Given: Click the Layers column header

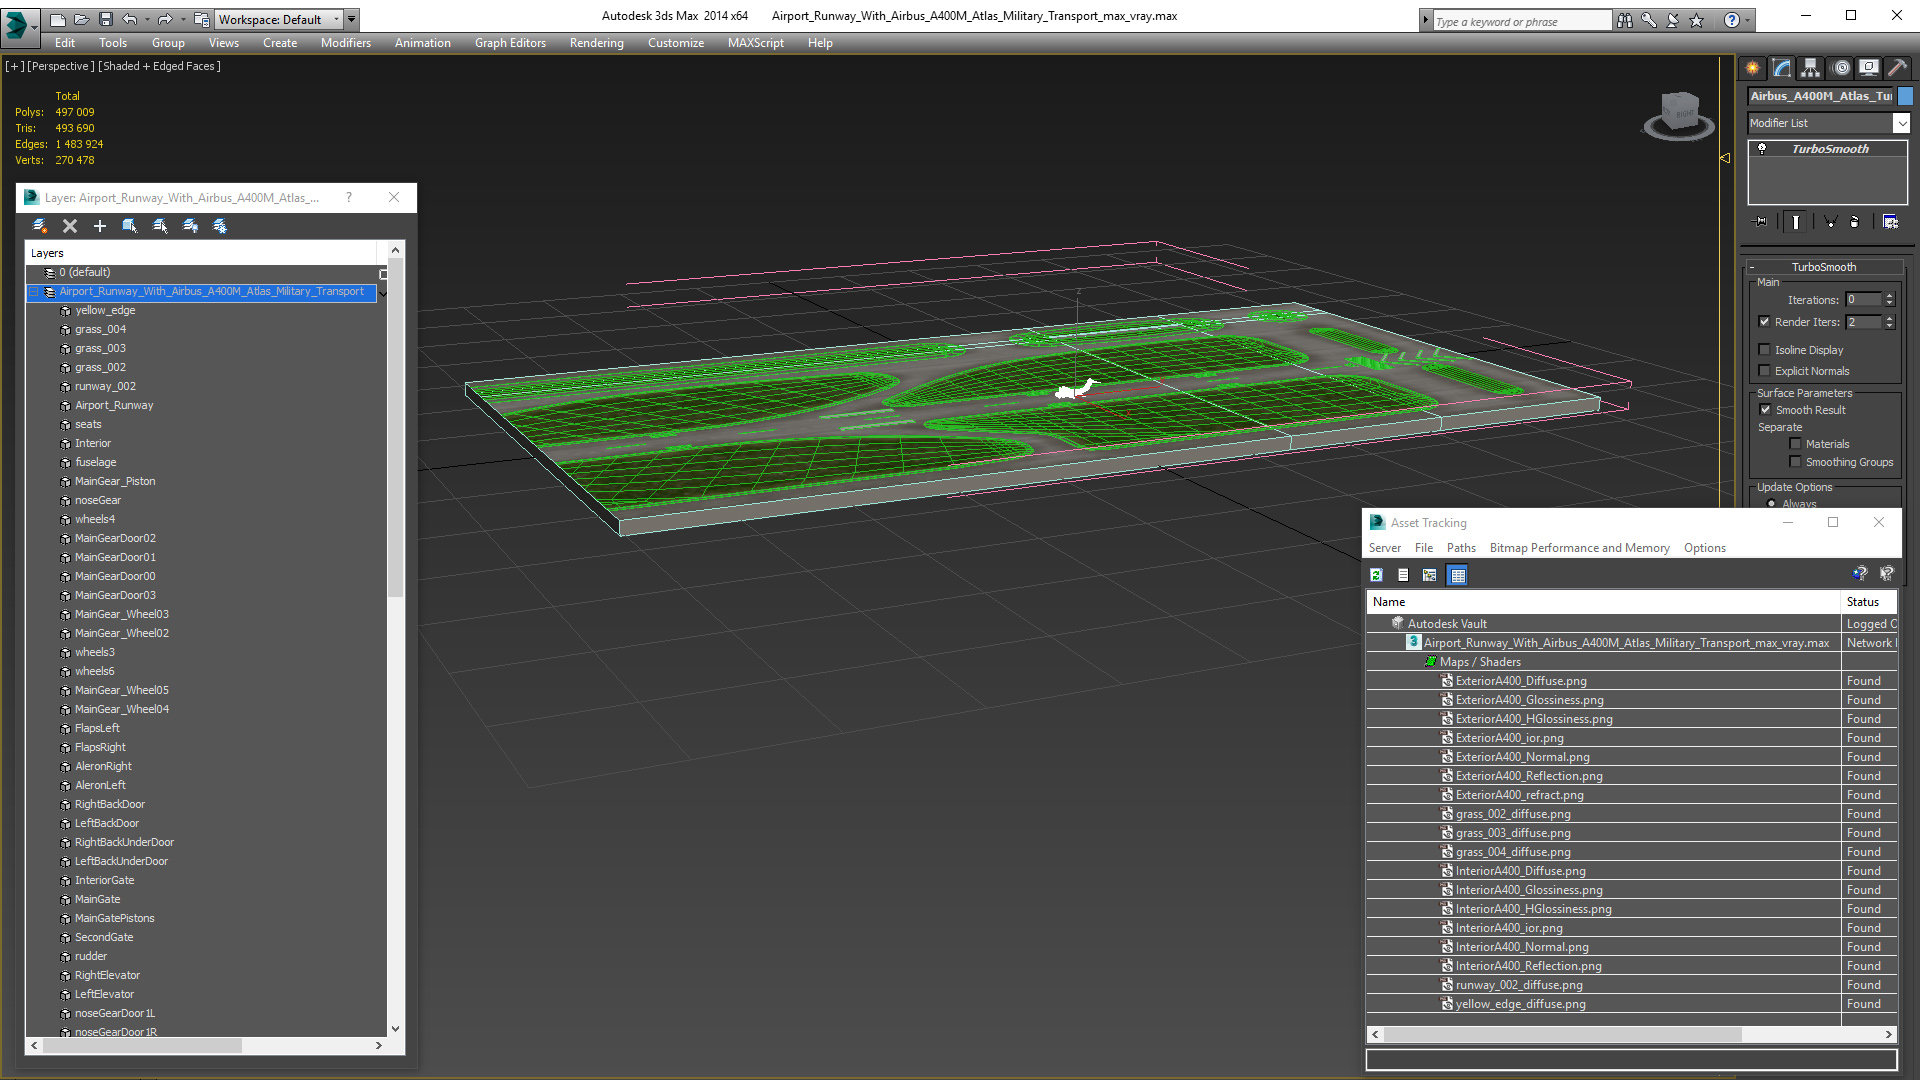Looking at the screenshot, I should tap(201, 253).
